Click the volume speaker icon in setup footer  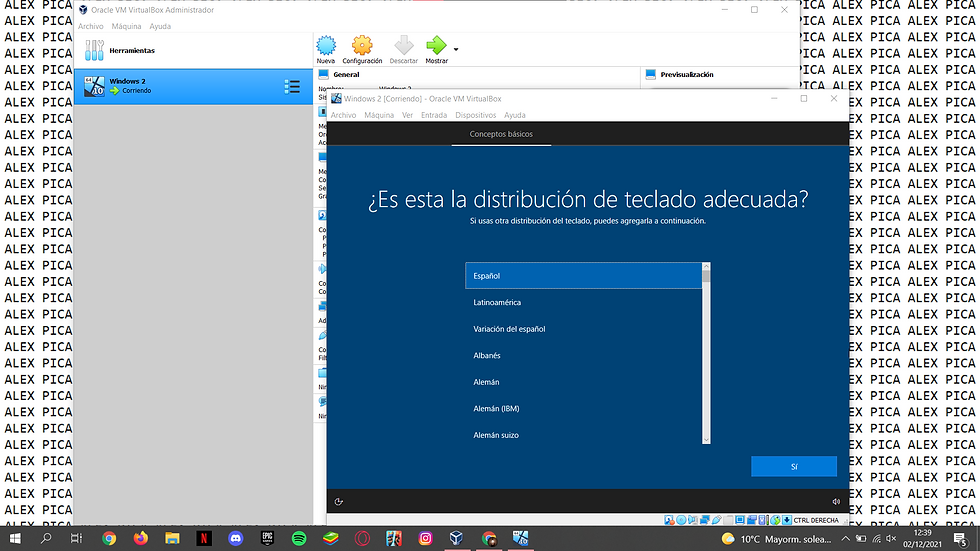836,502
